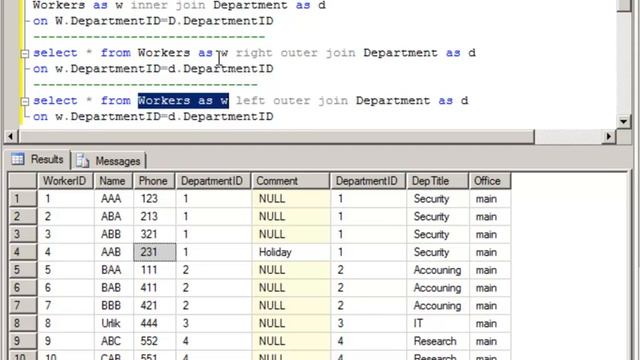Click the Name cell BBB
Screen dimensions: 640x360
coord(114,306)
